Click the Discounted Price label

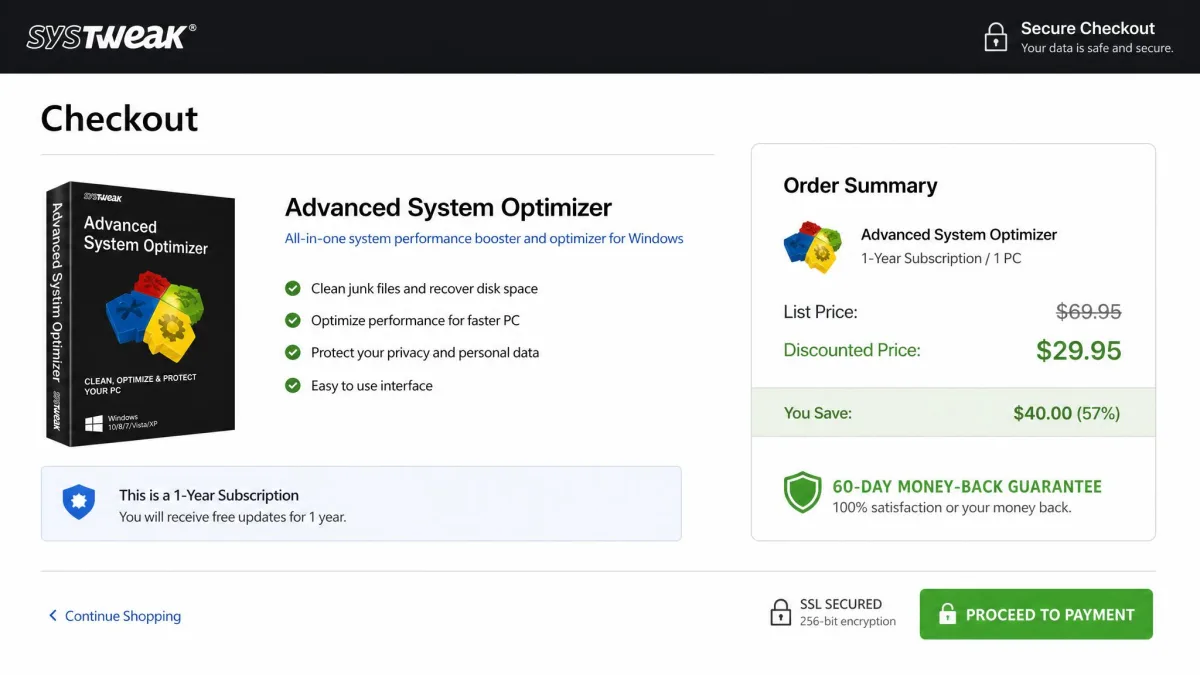(x=852, y=350)
